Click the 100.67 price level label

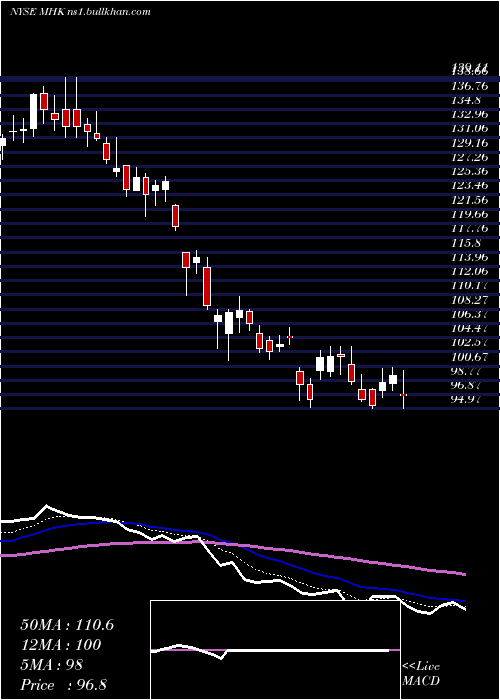coord(470,357)
